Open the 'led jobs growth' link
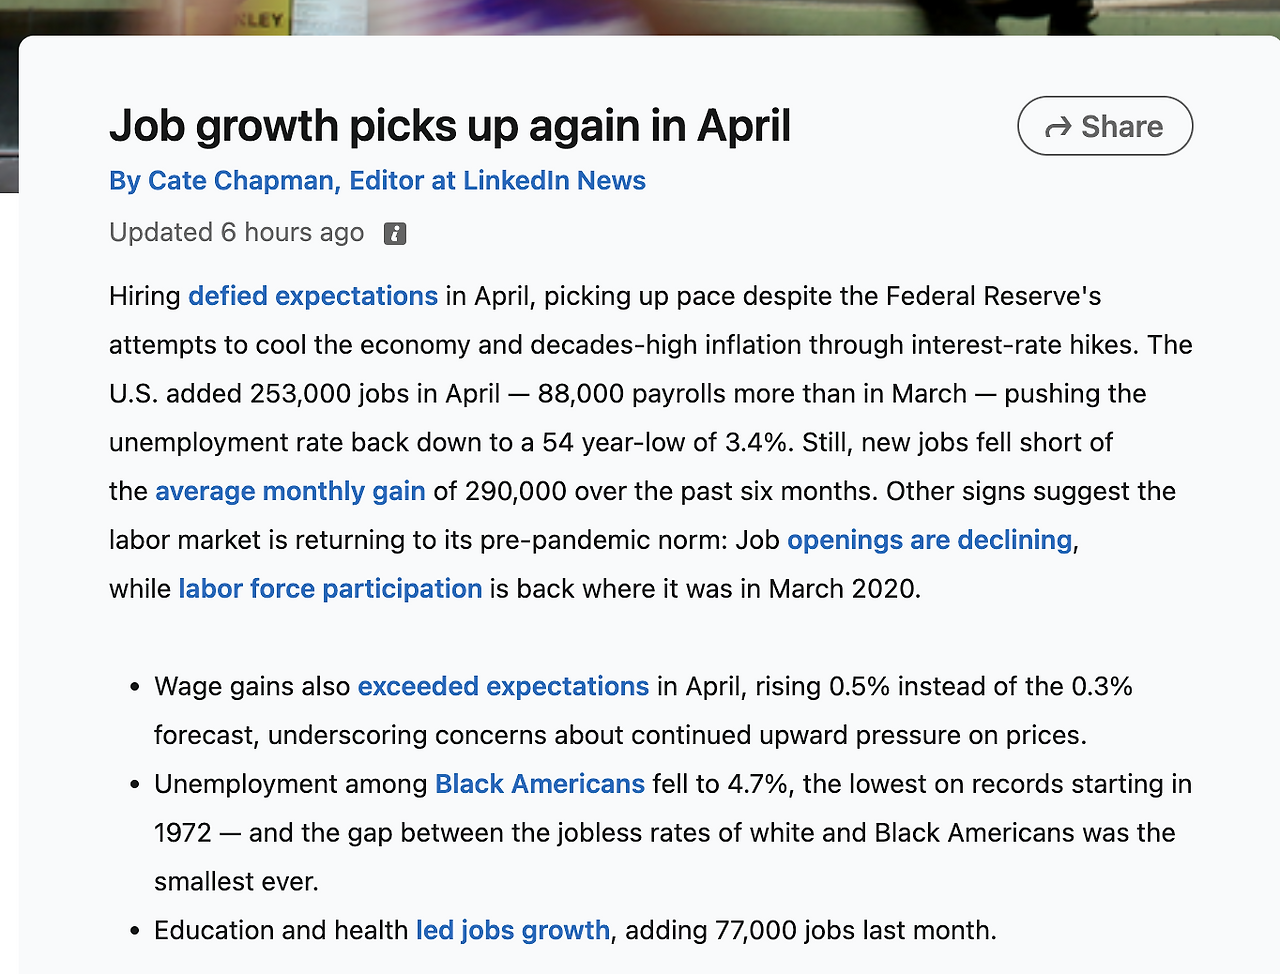Image resolution: width=1280 pixels, height=974 pixels. [x=513, y=931]
